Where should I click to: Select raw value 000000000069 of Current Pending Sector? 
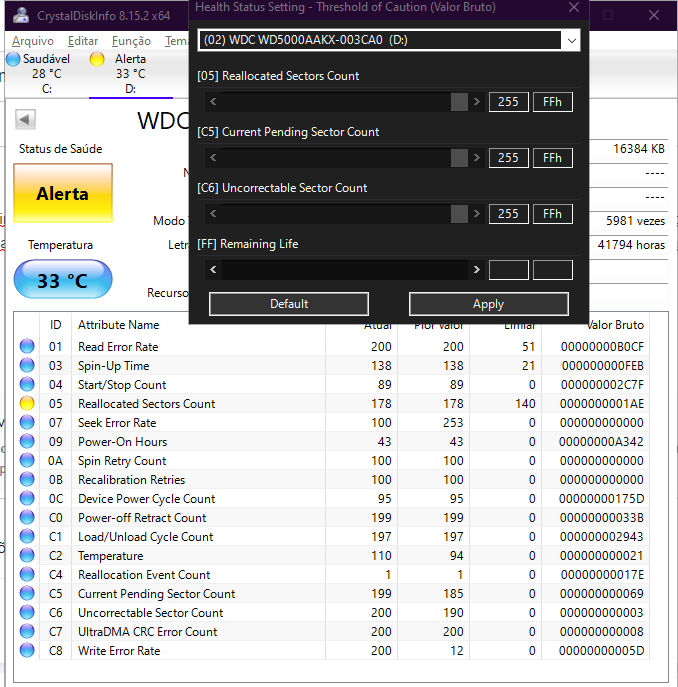tap(601, 594)
